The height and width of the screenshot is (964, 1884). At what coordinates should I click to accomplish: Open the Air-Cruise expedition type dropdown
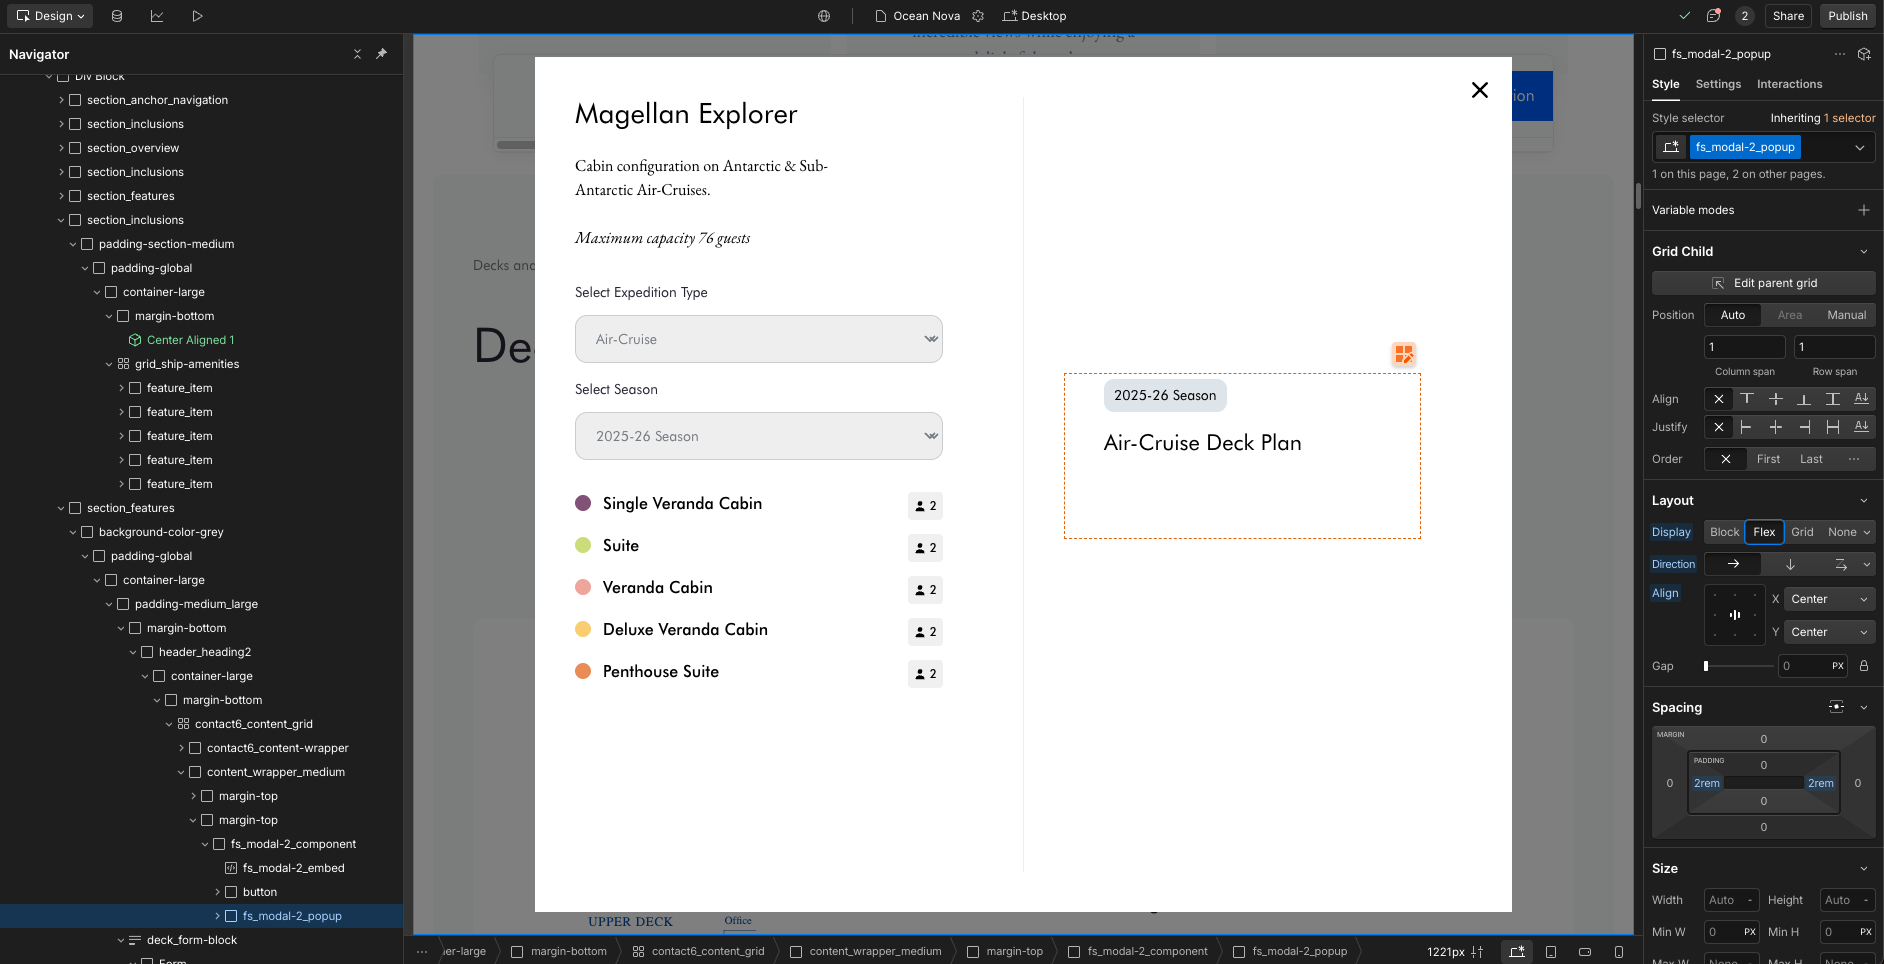point(759,339)
